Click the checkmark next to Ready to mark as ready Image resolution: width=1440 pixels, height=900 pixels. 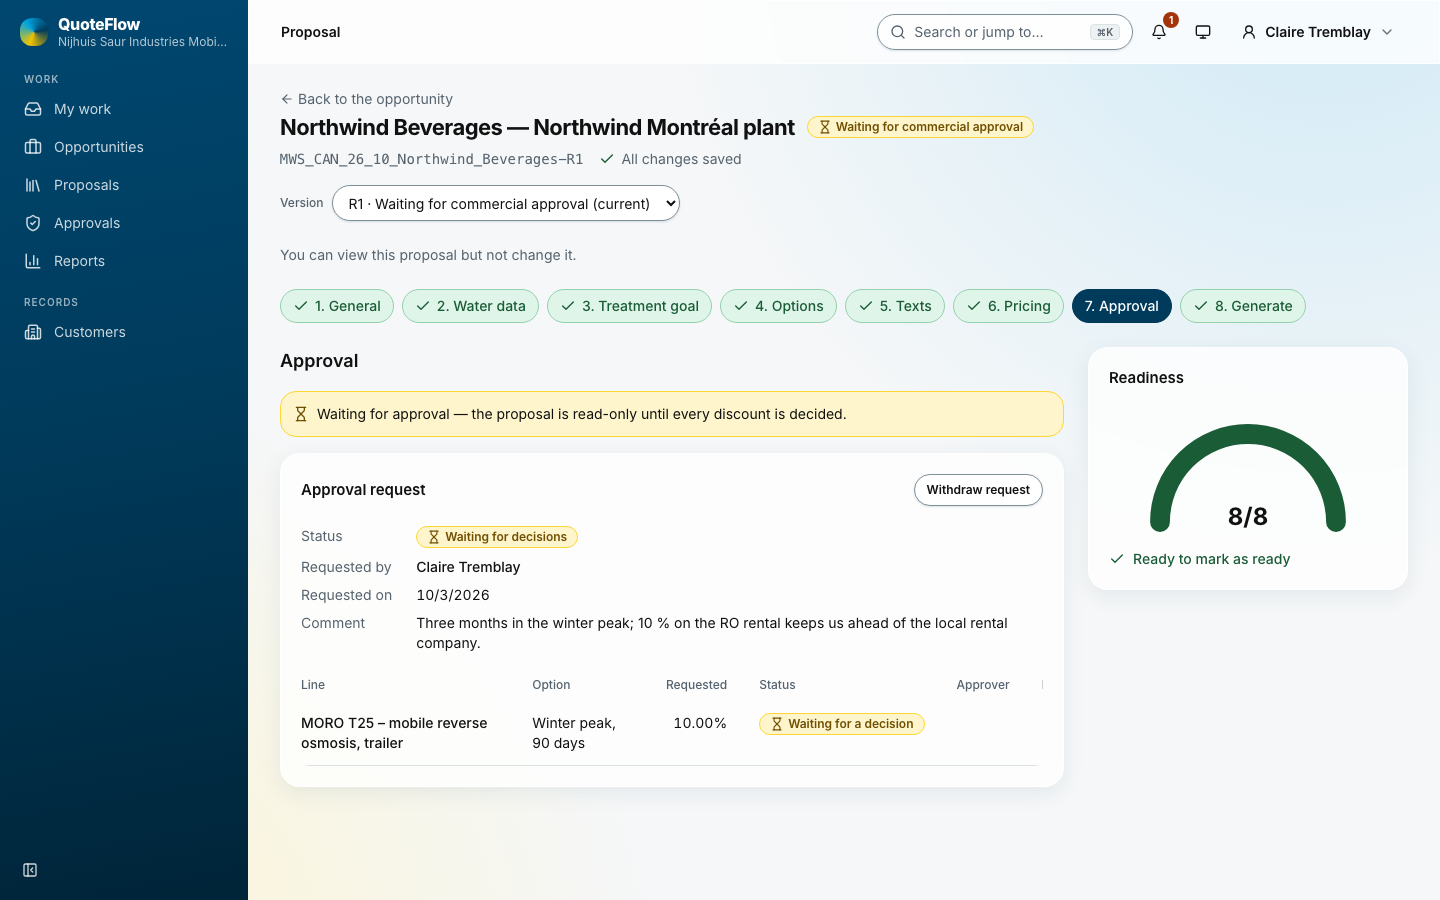(1117, 559)
